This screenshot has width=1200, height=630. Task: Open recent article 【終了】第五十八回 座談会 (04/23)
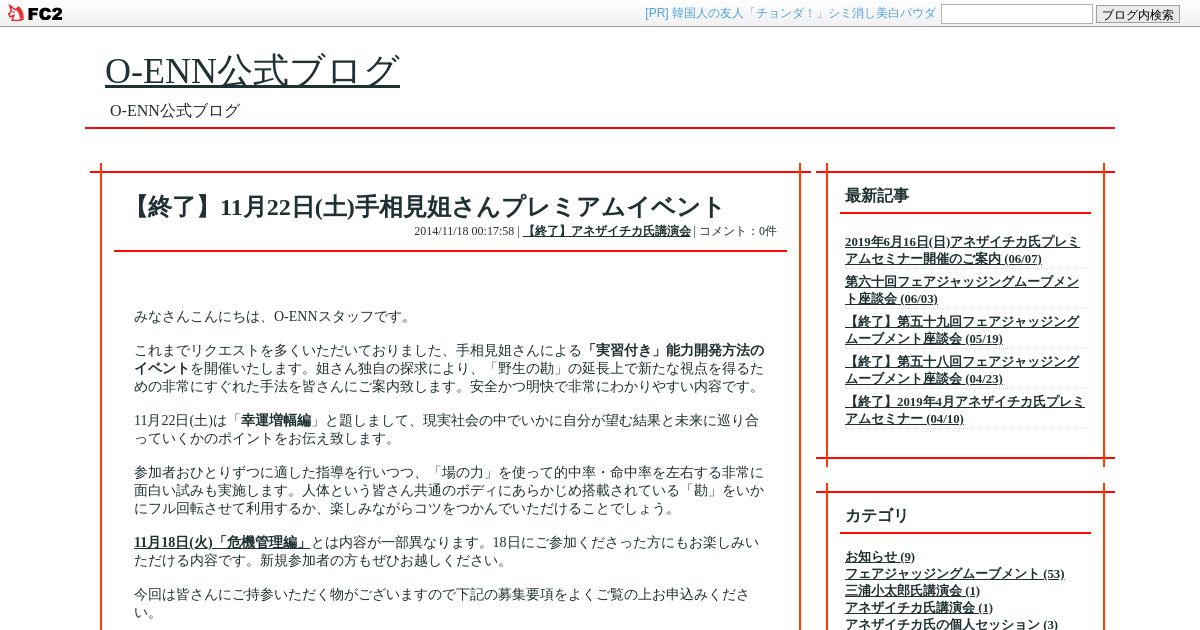(962, 370)
